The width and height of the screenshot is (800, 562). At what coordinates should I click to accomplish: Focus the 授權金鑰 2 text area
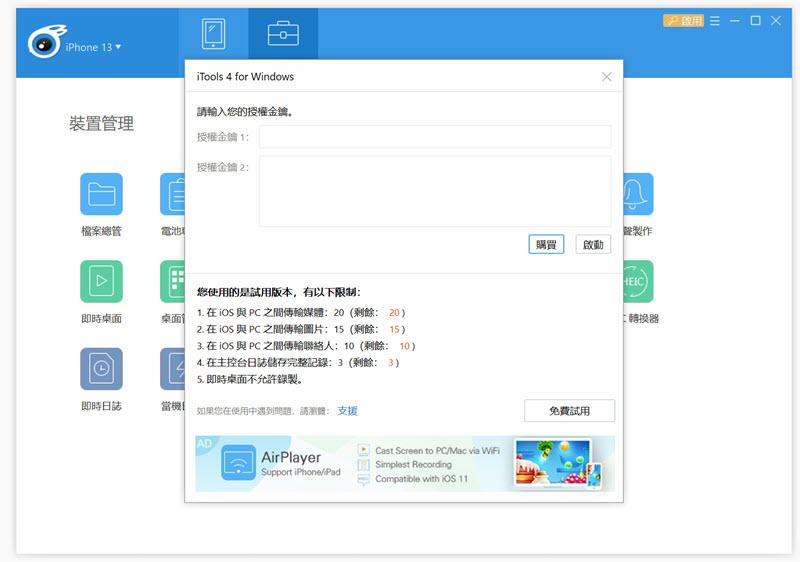point(435,191)
